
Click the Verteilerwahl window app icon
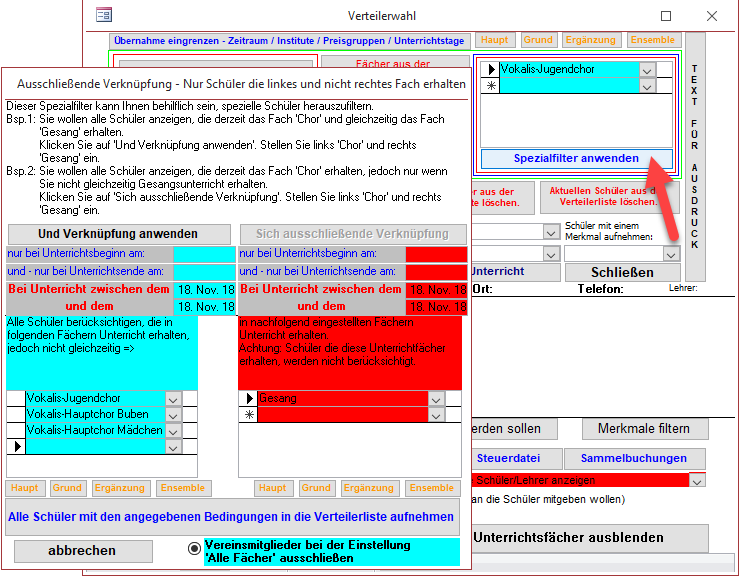click(104, 15)
